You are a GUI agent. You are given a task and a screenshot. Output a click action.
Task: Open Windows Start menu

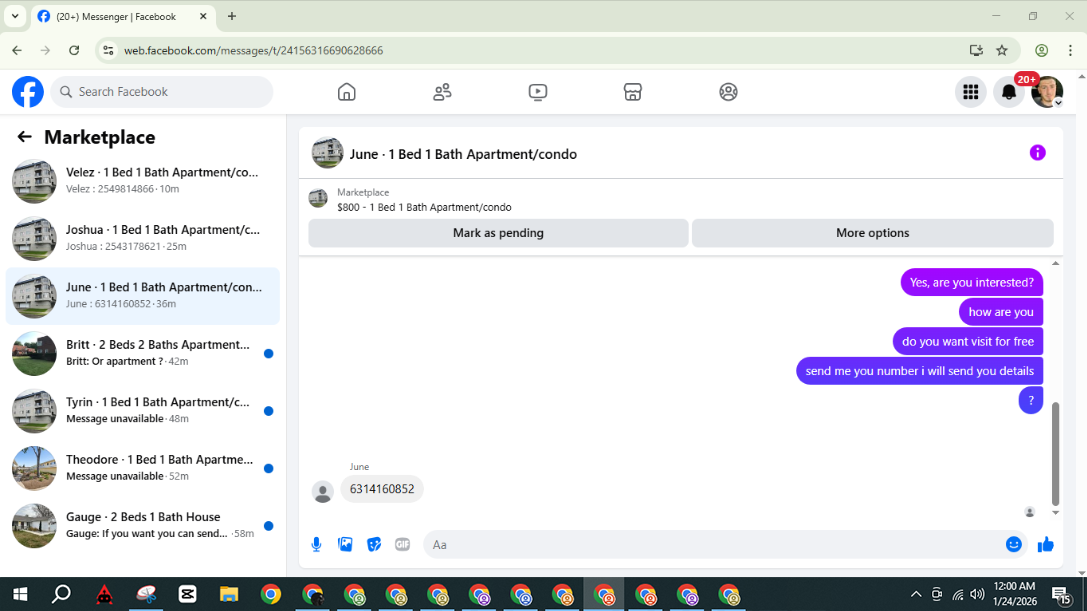pos(20,594)
